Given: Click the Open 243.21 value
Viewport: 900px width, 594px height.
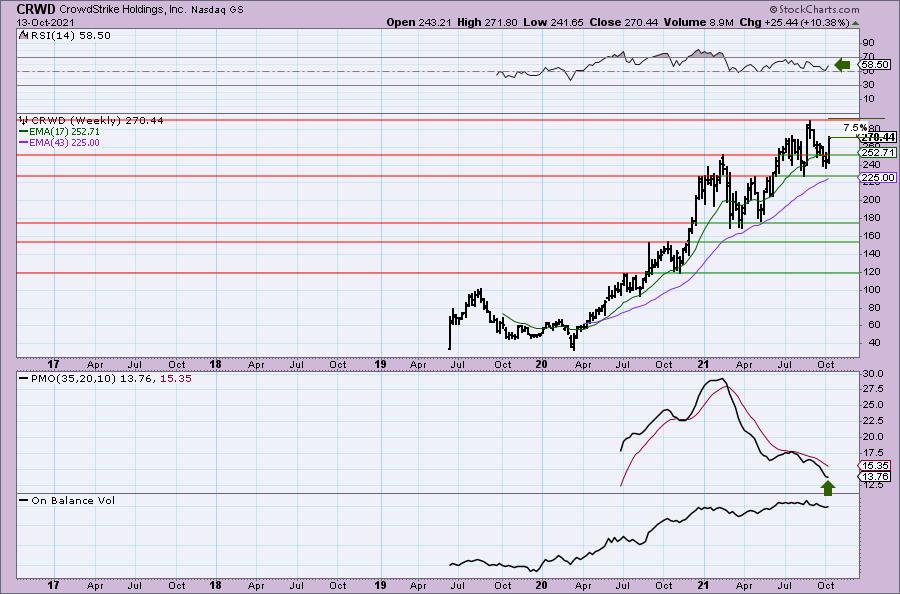Looking at the screenshot, I should [x=419, y=22].
